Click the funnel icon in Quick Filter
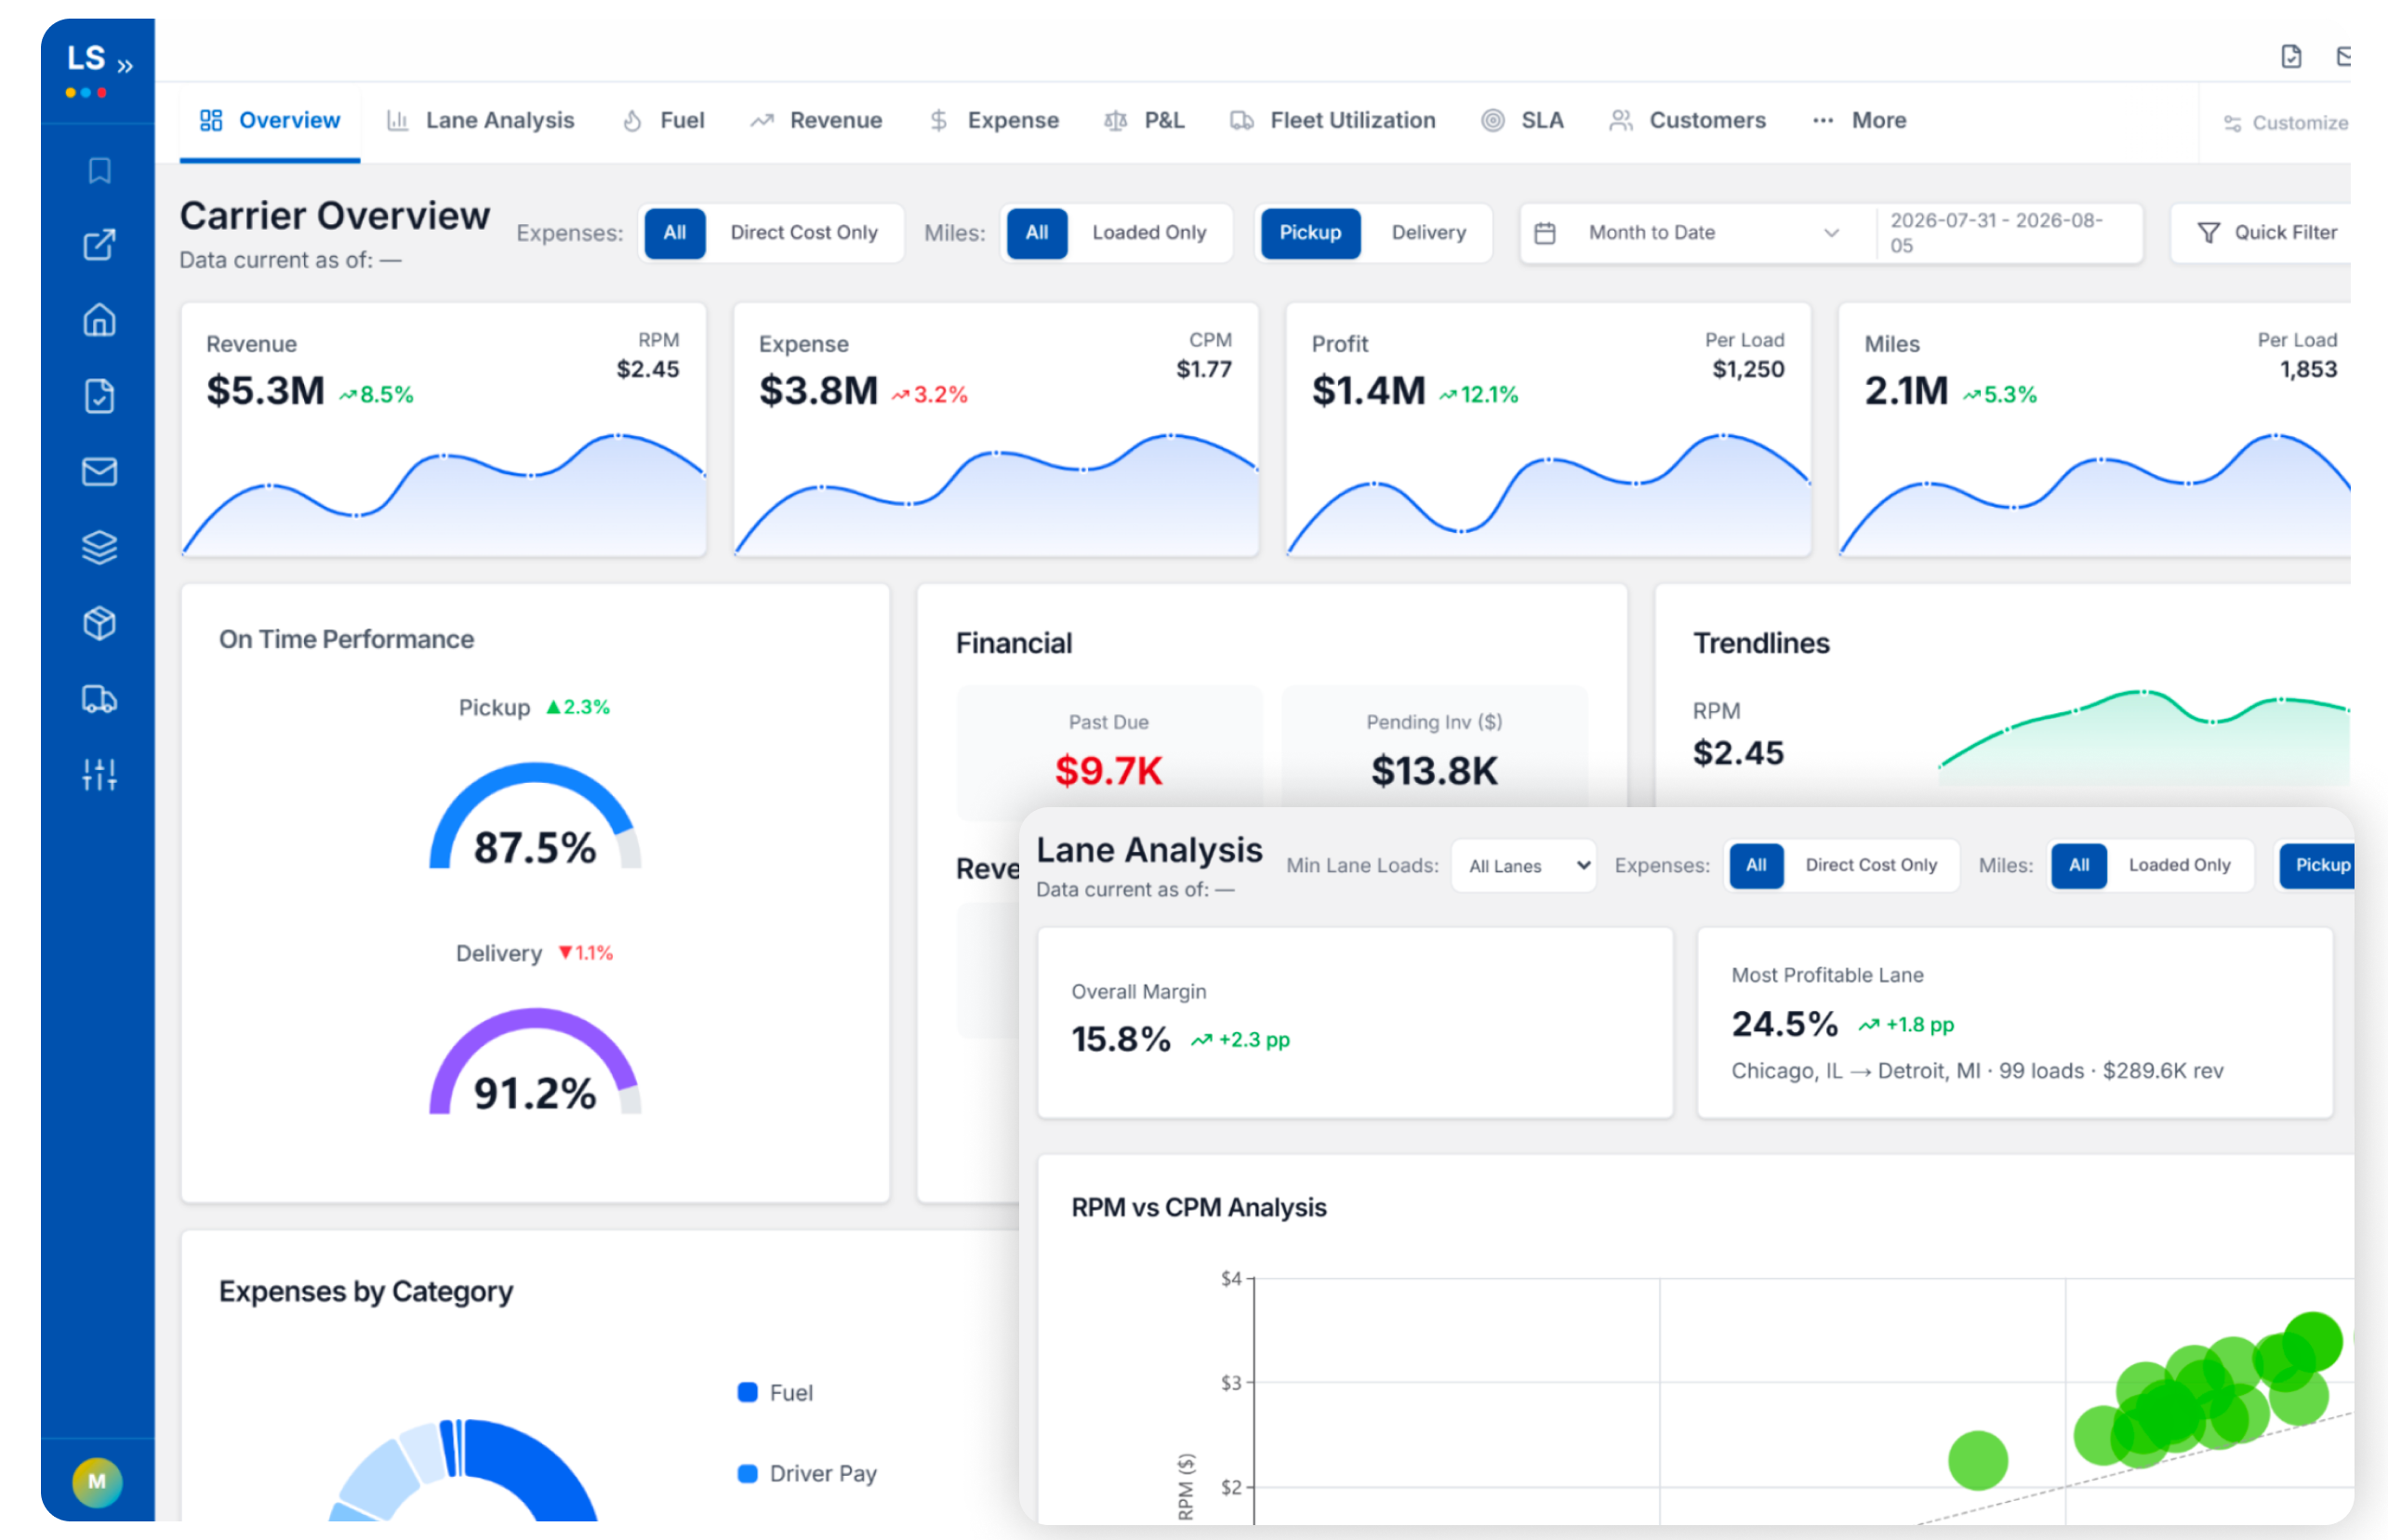The width and height of the screenshot is (2388, 1540). pos(2208,233)
